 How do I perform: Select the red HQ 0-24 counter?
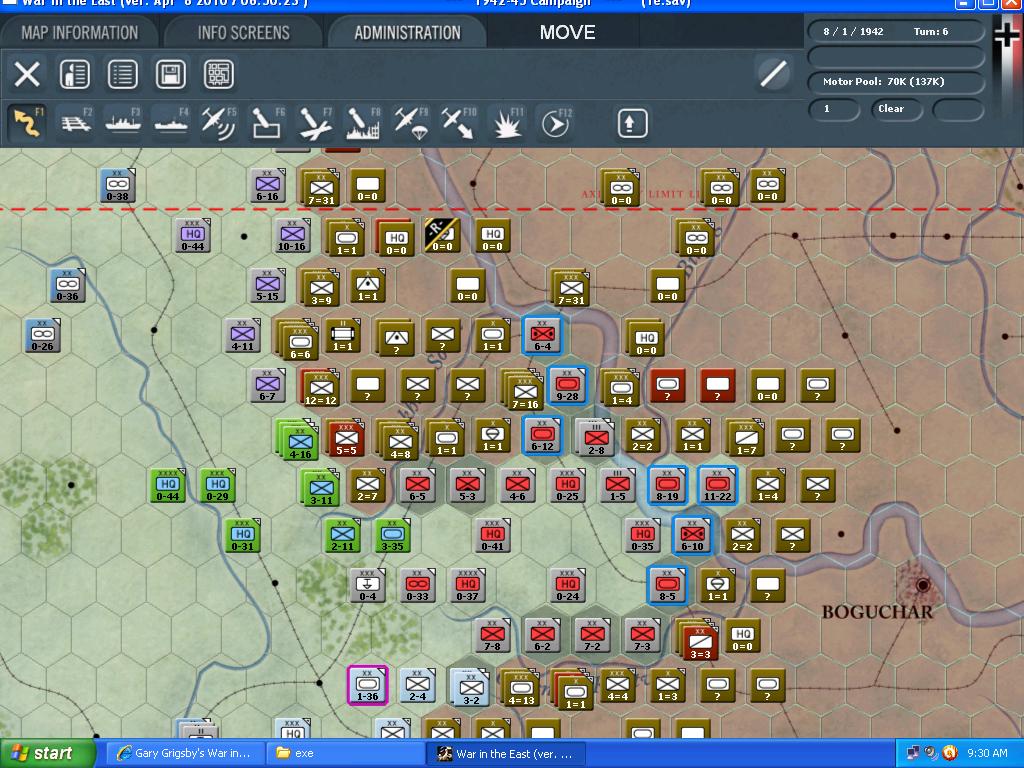click(568, 586)
